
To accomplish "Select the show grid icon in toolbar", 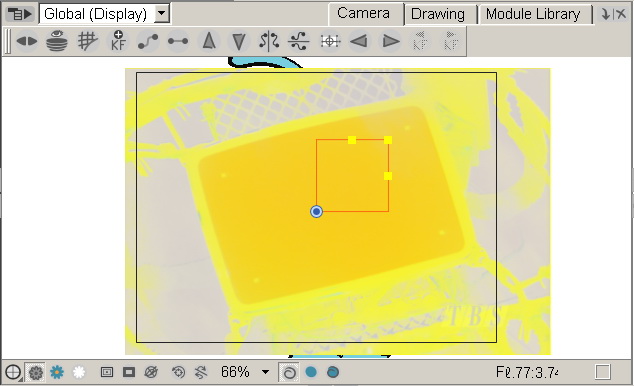I will [87, 41].
